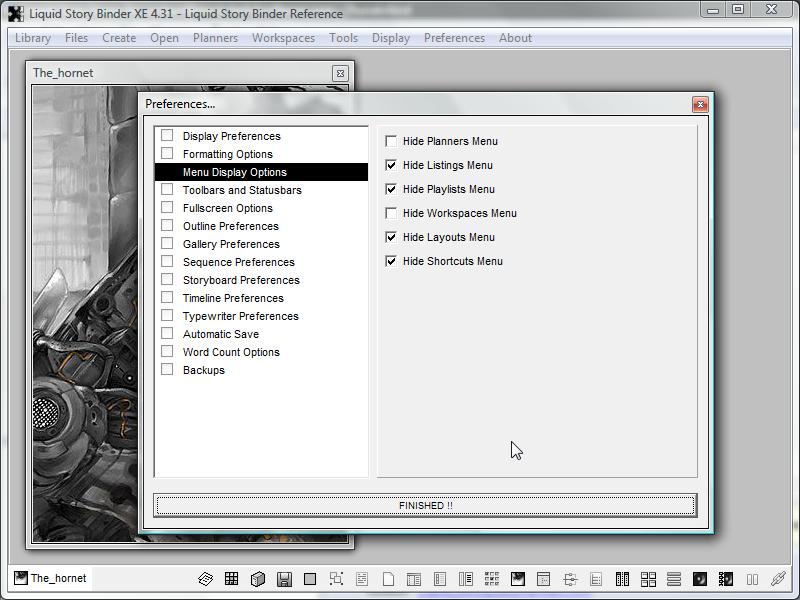Click the stacked layers icon in bottom toolbar

pyautogui.click(x=205, y=579)
